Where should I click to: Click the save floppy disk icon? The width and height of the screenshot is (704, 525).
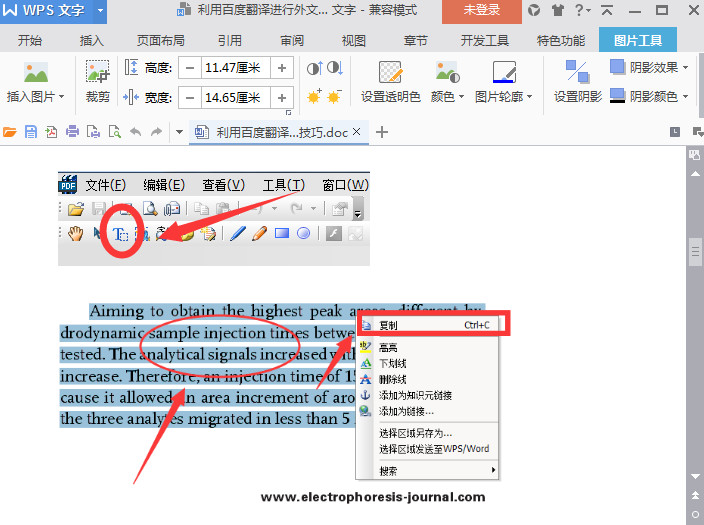coord(31,132)
